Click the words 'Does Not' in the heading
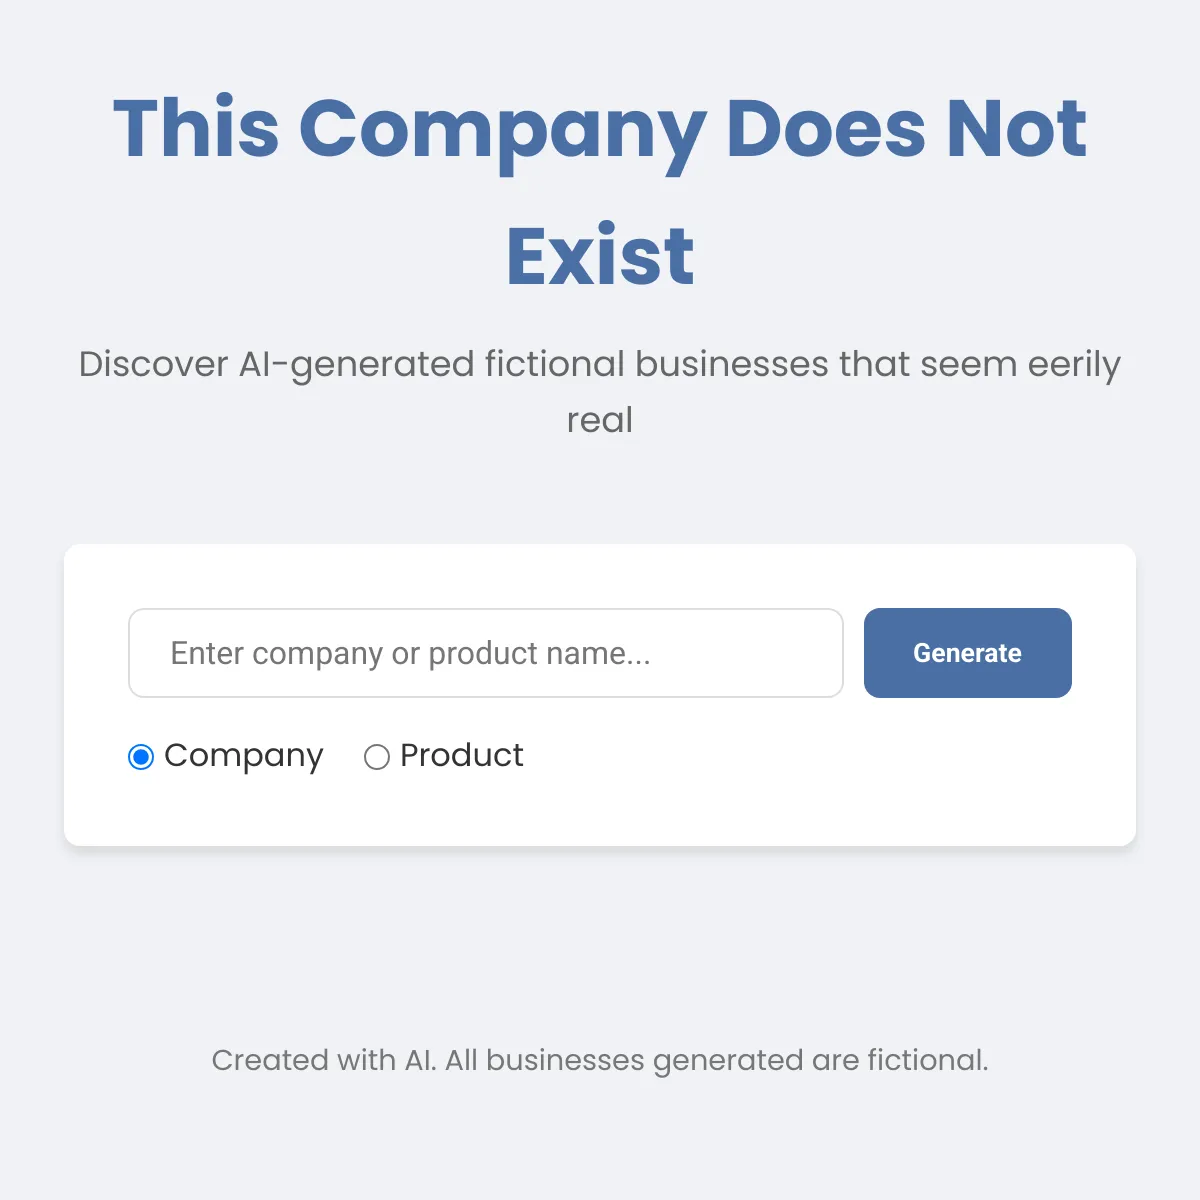1200x1200 pixels. pyautogui.click(x=907, y=128)
